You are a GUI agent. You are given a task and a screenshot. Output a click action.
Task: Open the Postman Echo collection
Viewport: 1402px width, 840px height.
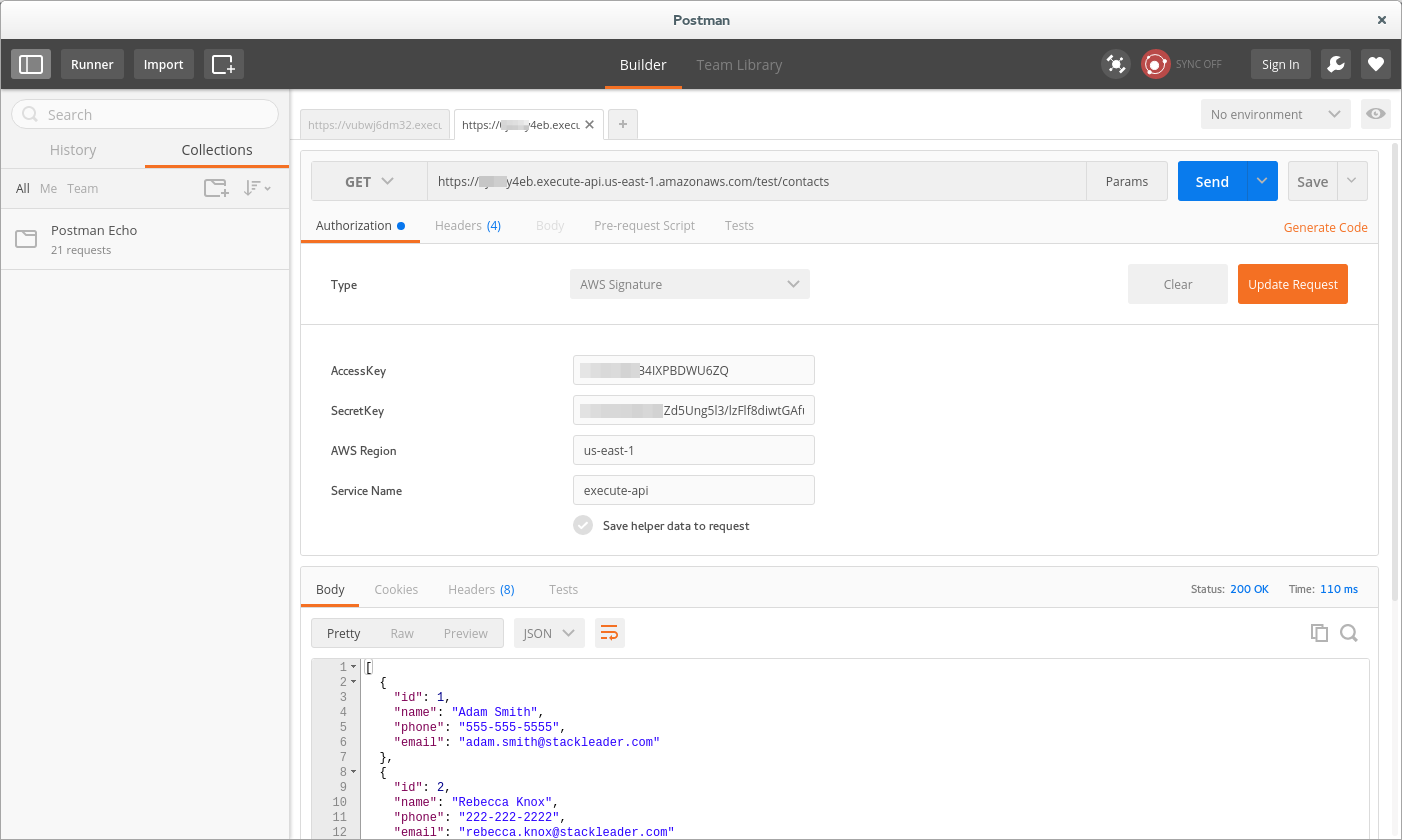pos(145,239)
